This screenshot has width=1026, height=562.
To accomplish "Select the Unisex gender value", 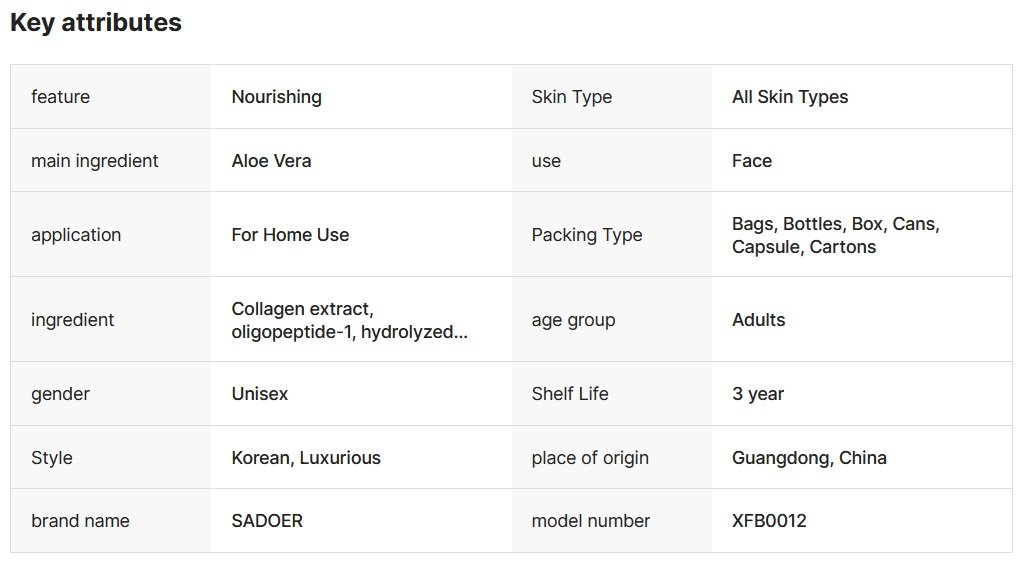I will (259, 394).
